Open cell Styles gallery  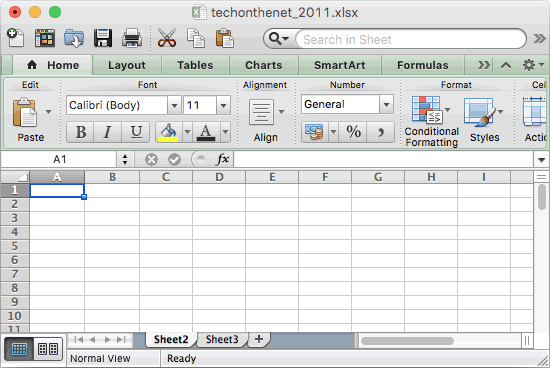coord(480,112)
